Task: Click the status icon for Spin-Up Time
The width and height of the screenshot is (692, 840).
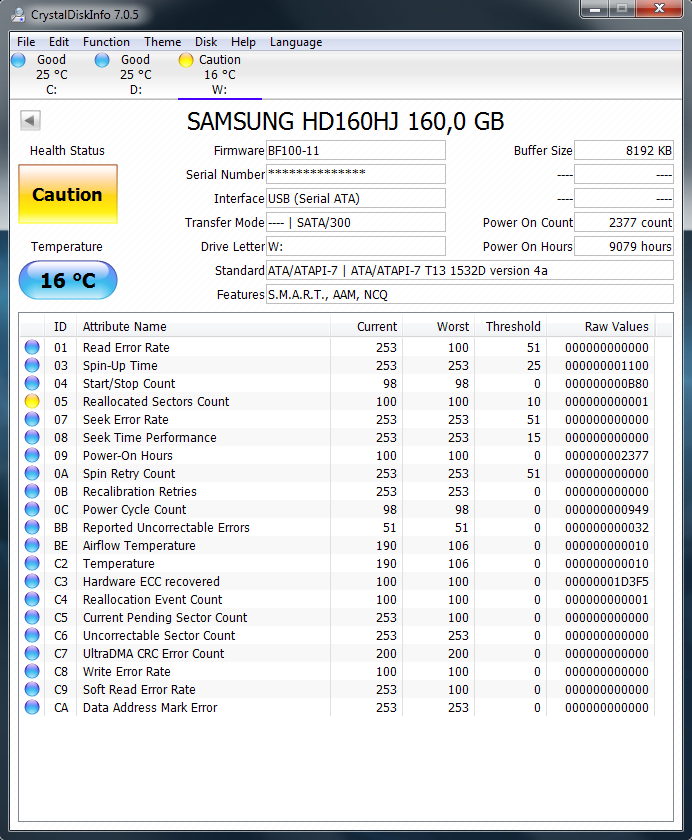Action: tap(32, 365)
